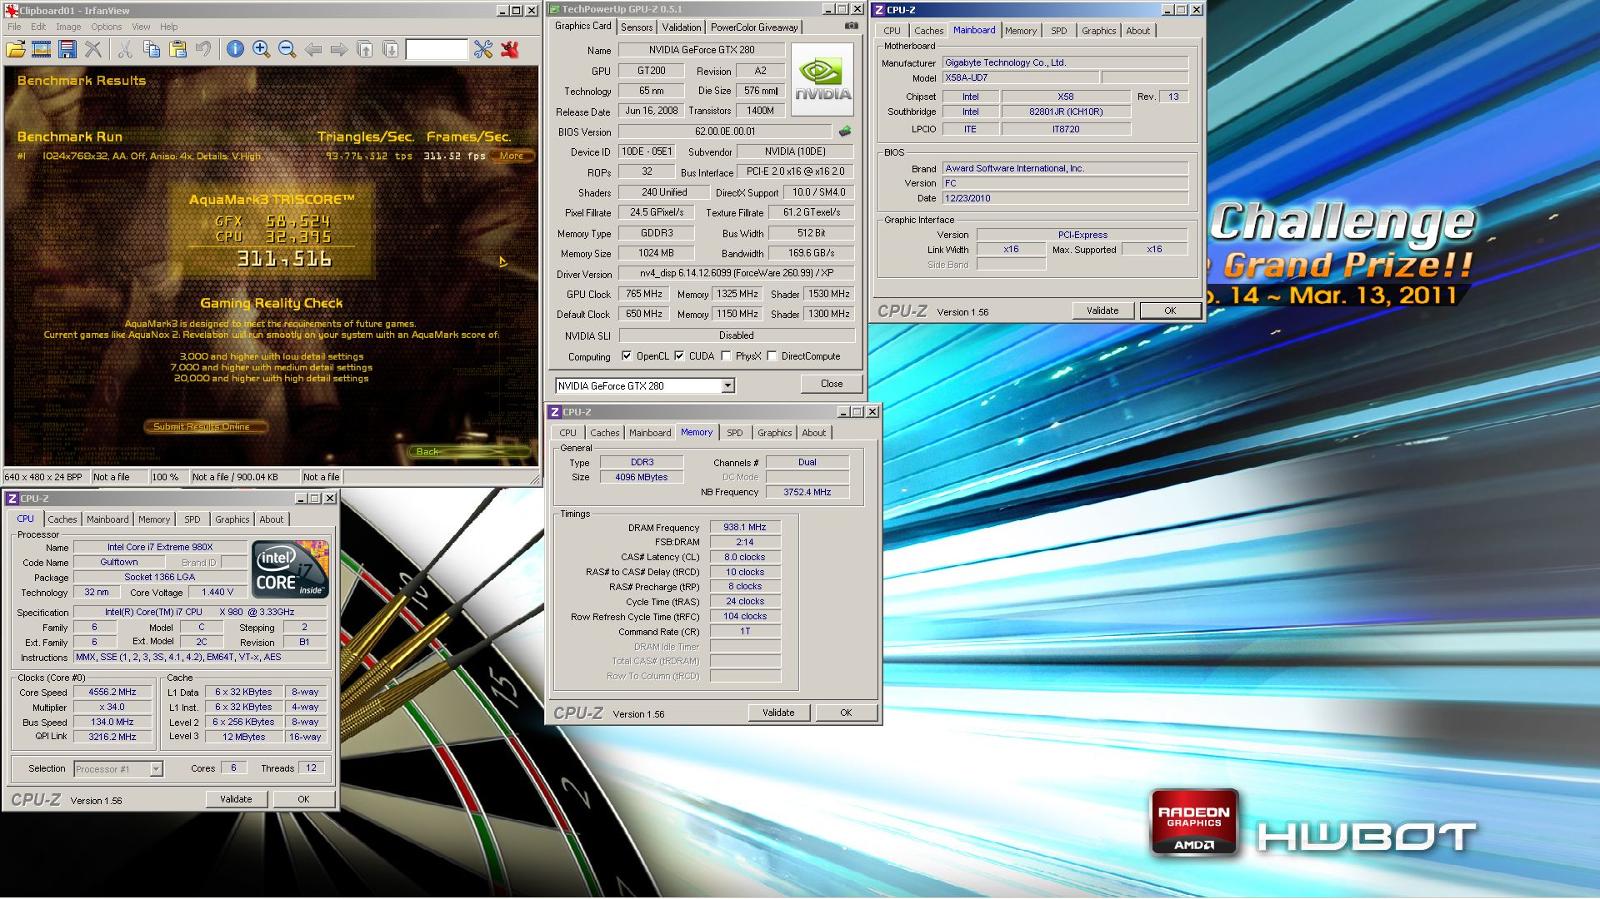Click the Copy icon in IrfanView toolbar
Viewport: 1600px width, 899px height.
point(151,49)
